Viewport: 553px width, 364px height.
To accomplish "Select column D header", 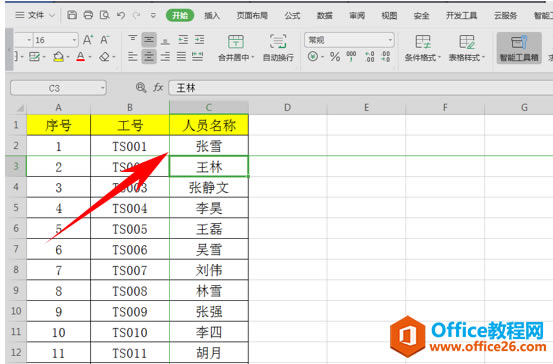I will tap(288, 108).
